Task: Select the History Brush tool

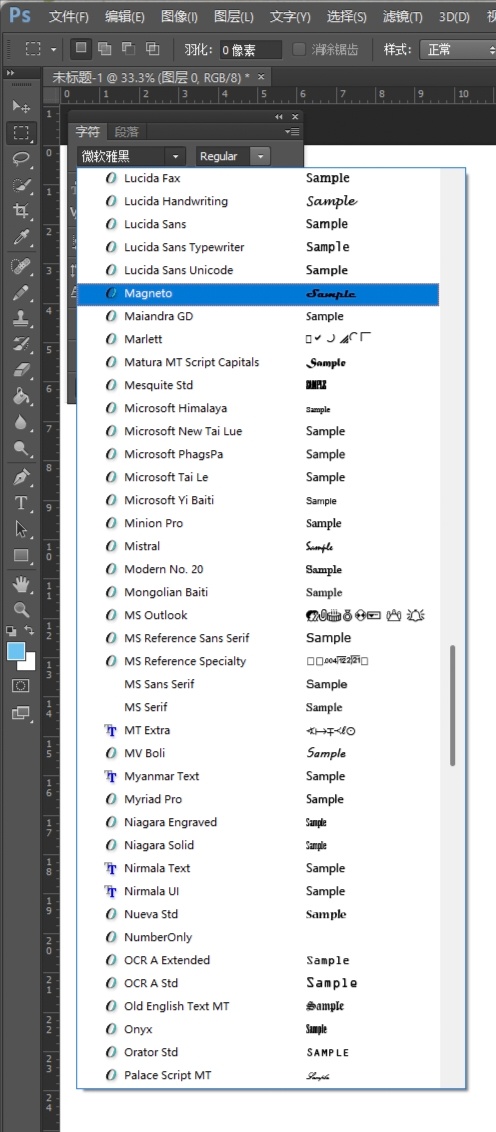Action: click(x=21, y=344)
